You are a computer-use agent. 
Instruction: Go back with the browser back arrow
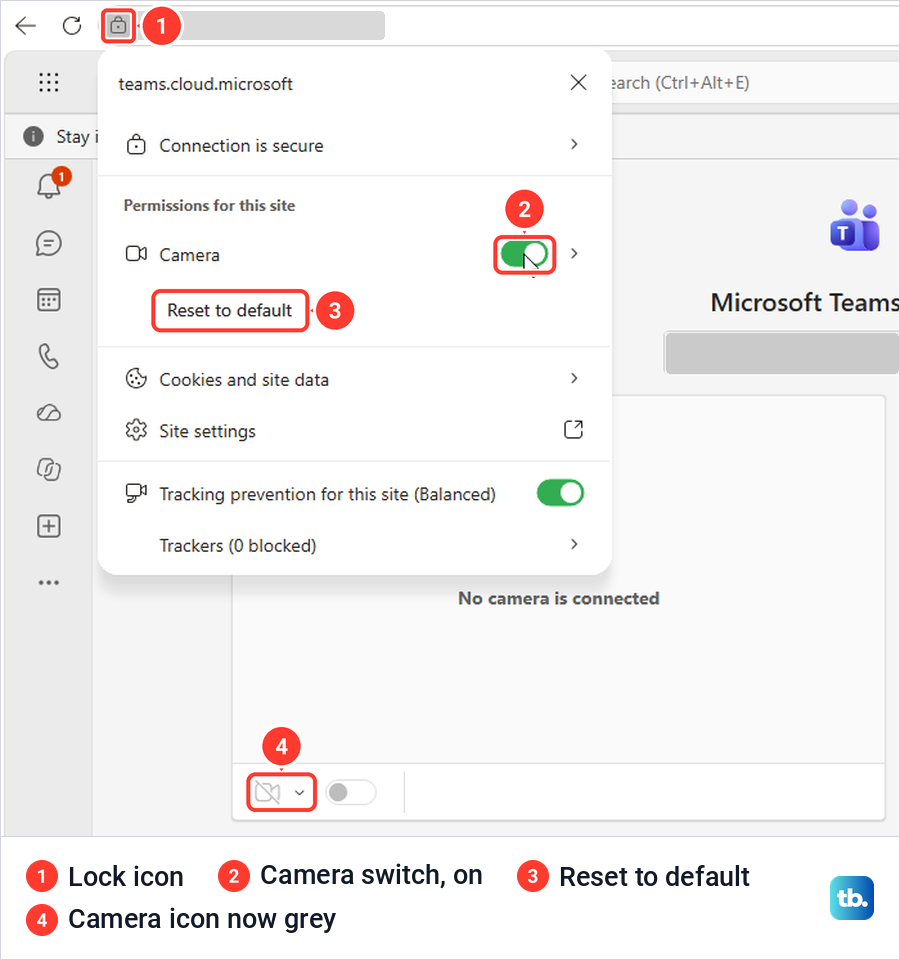click(26, 26)
